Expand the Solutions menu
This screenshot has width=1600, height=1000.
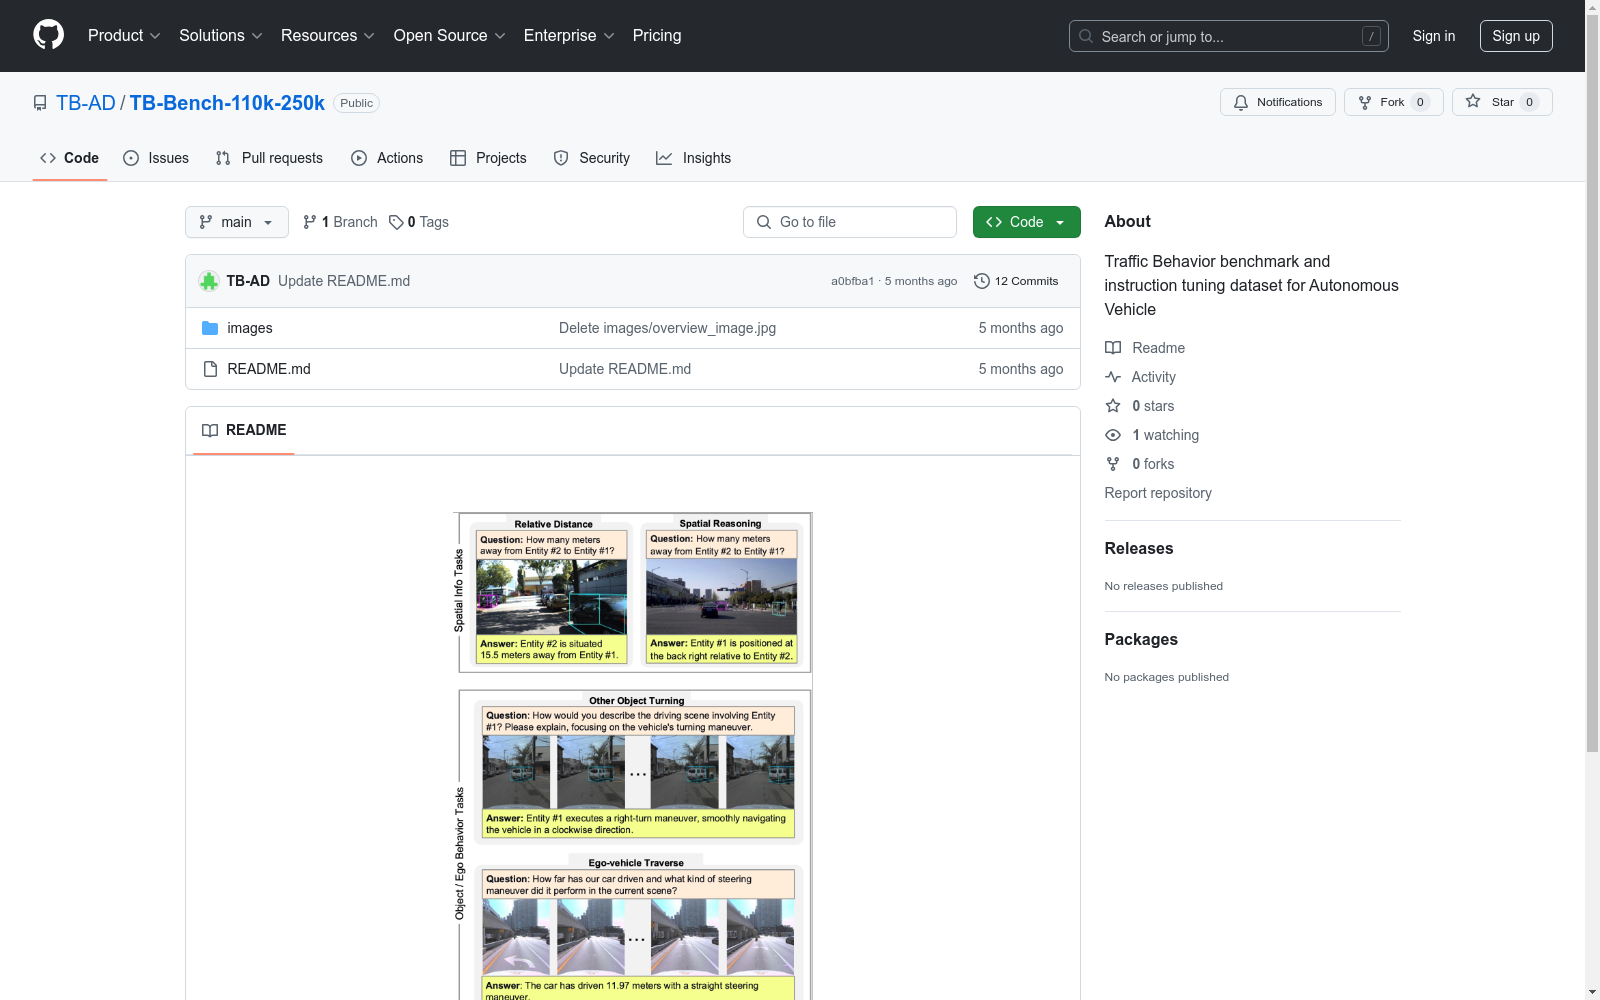(221, 36)
